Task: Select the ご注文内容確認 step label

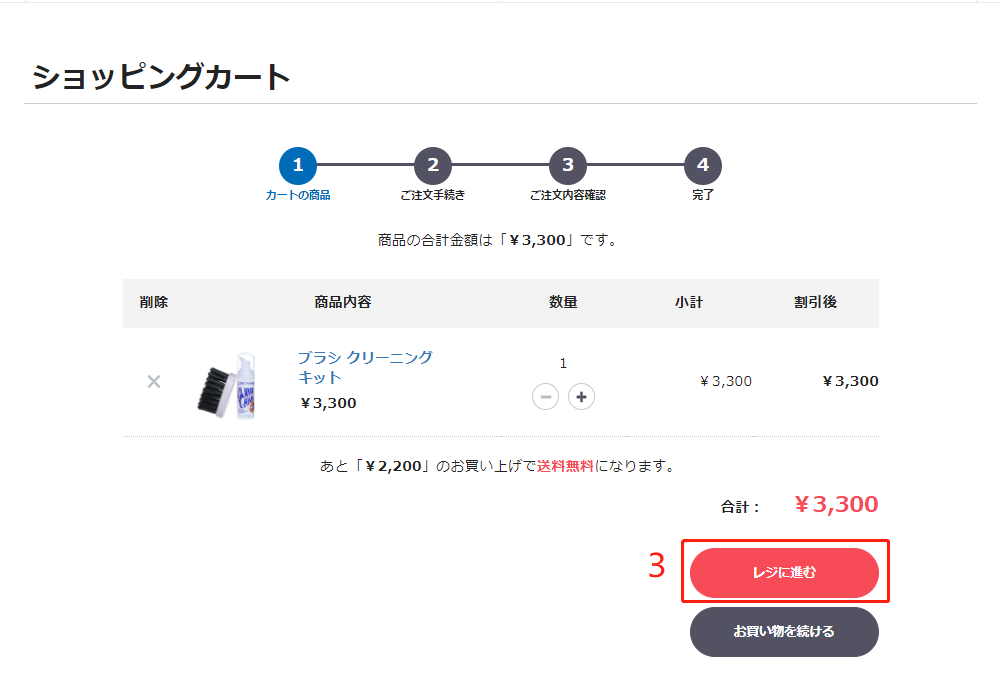Action: (568, 195)
